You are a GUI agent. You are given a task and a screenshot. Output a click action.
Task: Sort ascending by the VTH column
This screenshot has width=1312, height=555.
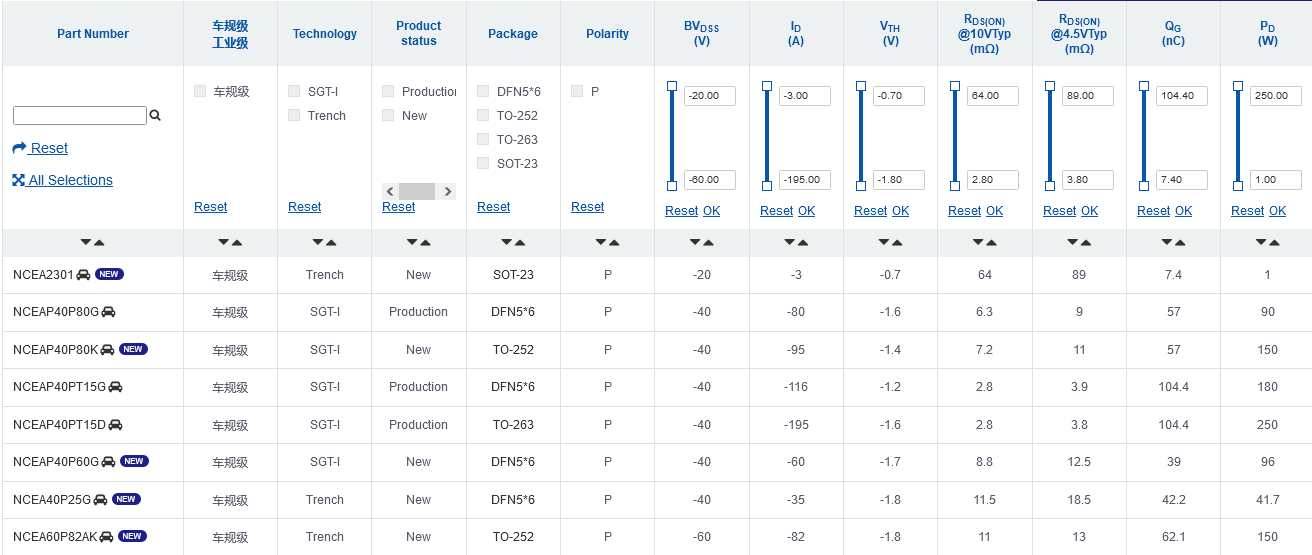tap(896, 243)
